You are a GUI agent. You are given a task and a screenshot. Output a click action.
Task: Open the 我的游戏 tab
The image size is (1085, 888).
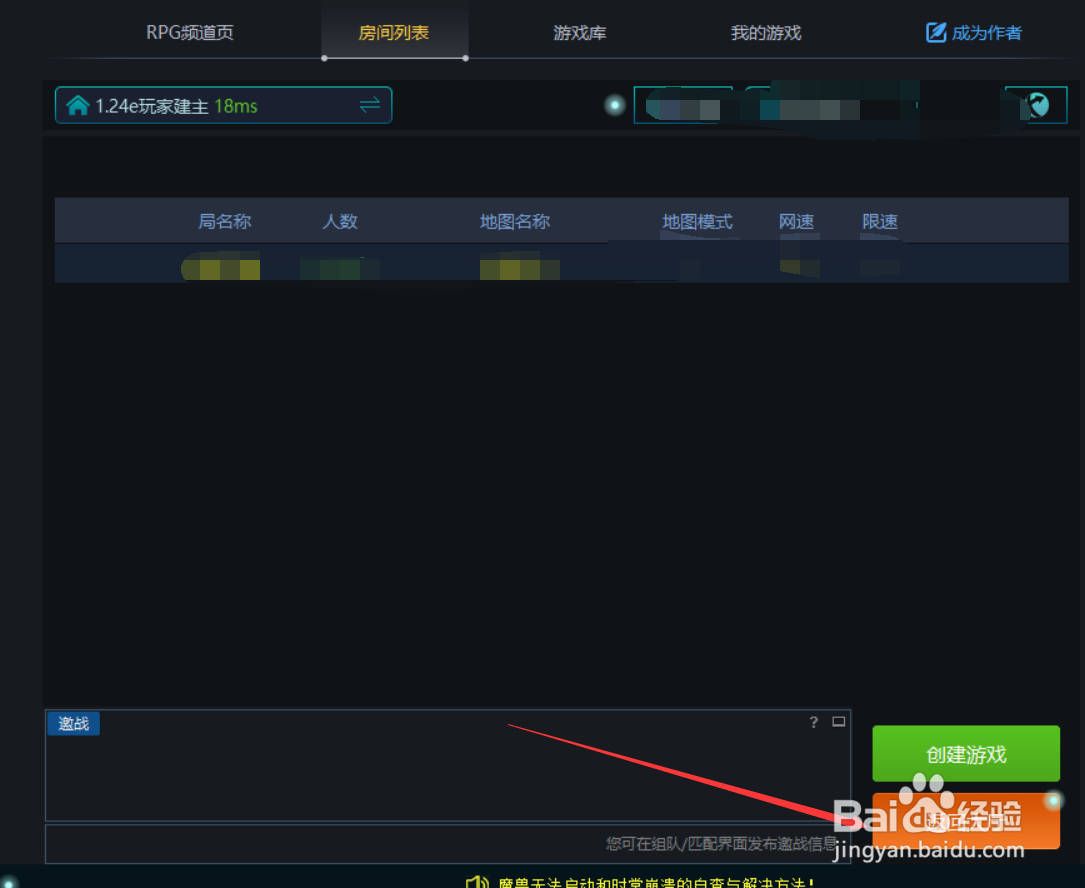[x=766, y=33]
